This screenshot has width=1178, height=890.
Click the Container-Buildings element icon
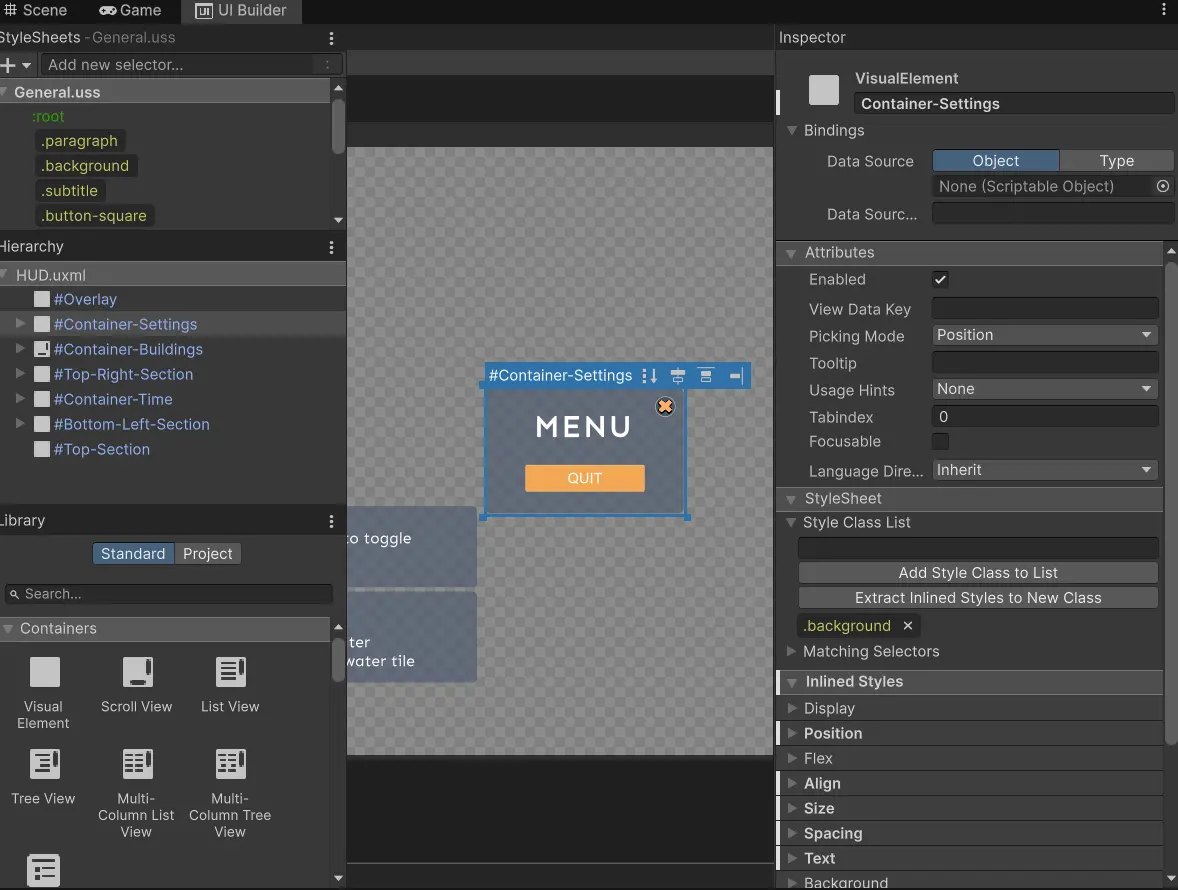[x=42, y=349]
